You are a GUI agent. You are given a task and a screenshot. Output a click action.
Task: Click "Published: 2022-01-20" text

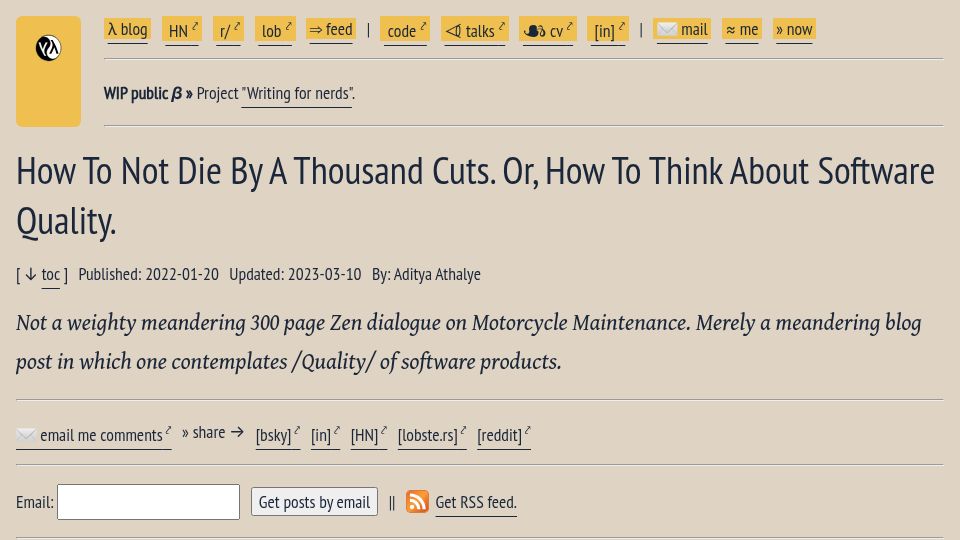click(x=148, y=274)
